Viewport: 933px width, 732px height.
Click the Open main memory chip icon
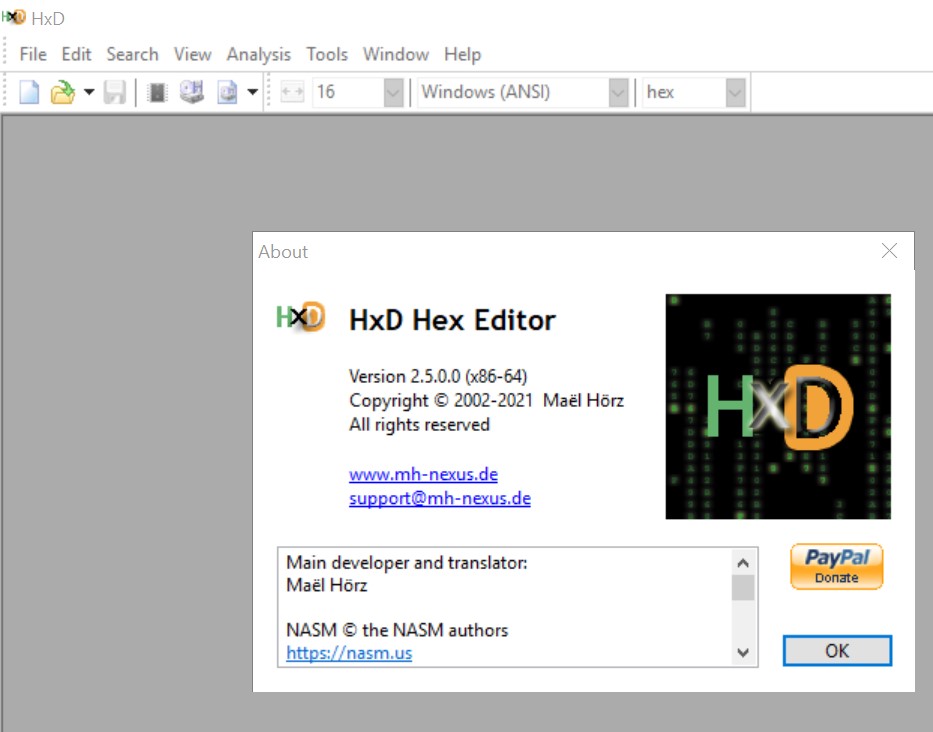[x=157, y=93]
